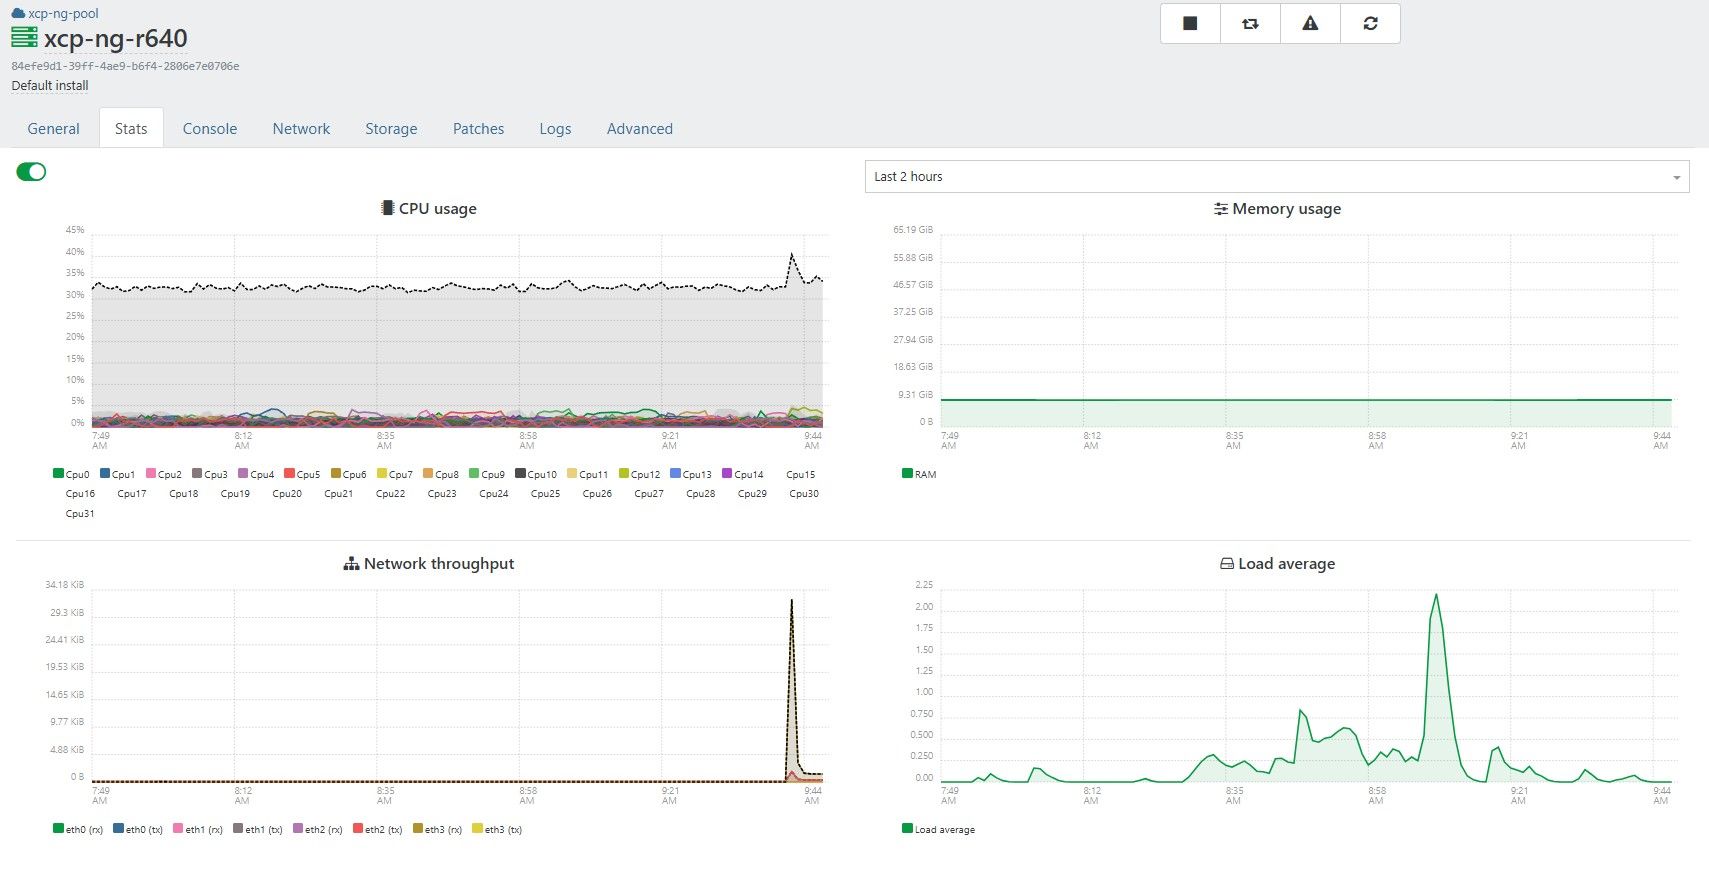Image resolution: width=1709 pixels, height=882 pixels.
Task: Open the Patches tab
Action: click(478, 129)
